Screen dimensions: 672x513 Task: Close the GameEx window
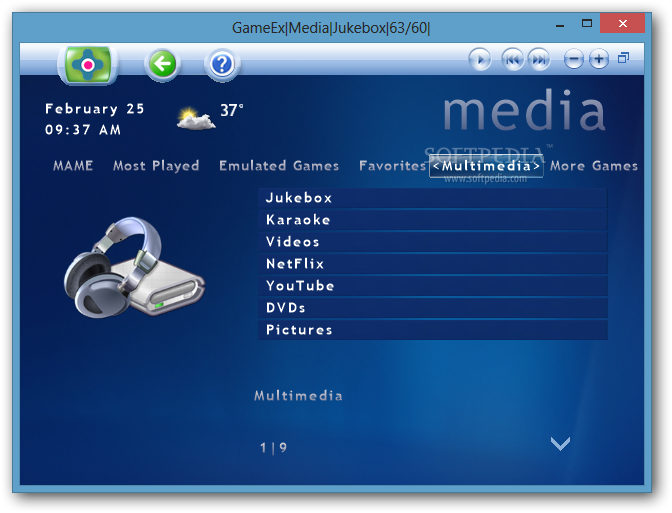coord(623,24)
